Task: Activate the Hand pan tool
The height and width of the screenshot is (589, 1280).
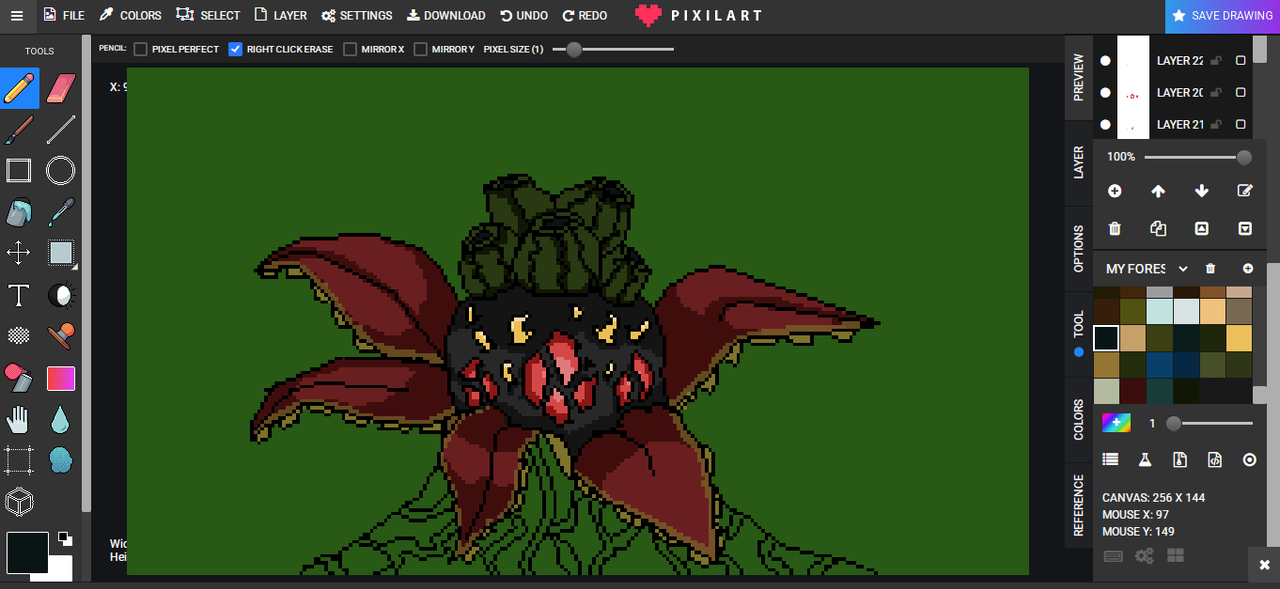Action: coord(19,419)
